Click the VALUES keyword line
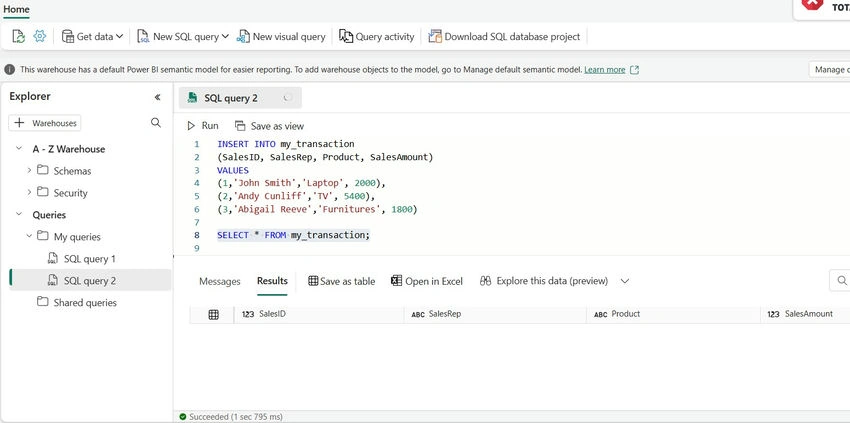This screenshot has width=850, height=423. (233, 170)
